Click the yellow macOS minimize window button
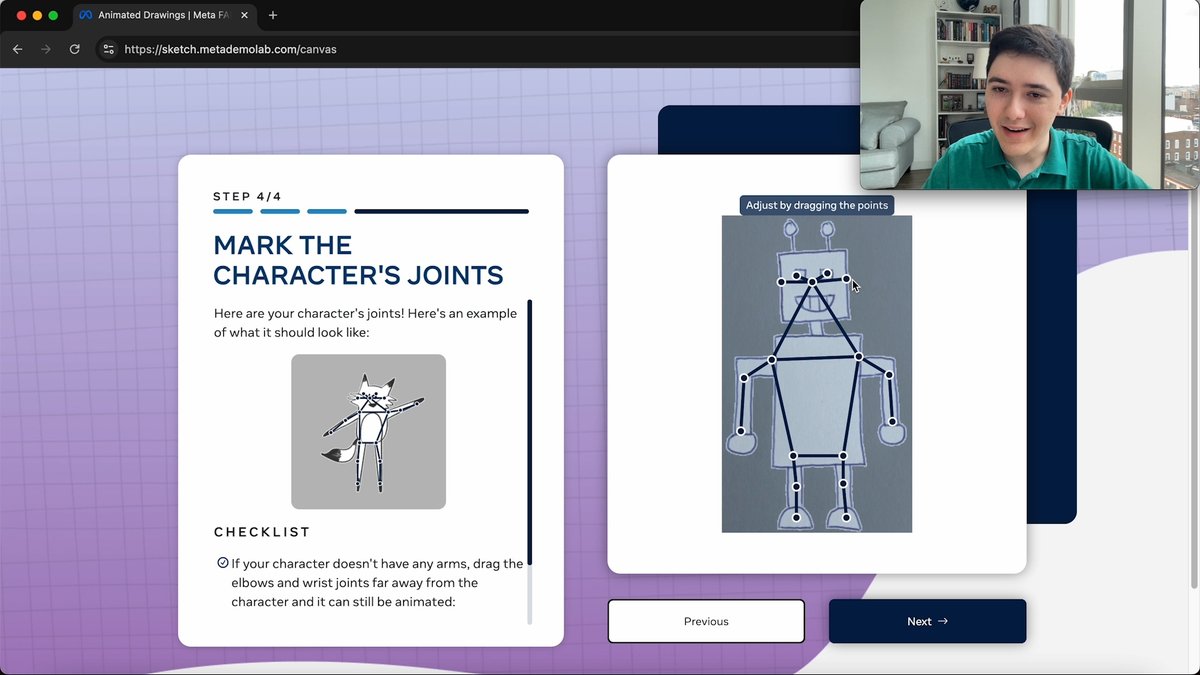The image size is (1200, 675). pyautogui.click(x=37, y=15)
